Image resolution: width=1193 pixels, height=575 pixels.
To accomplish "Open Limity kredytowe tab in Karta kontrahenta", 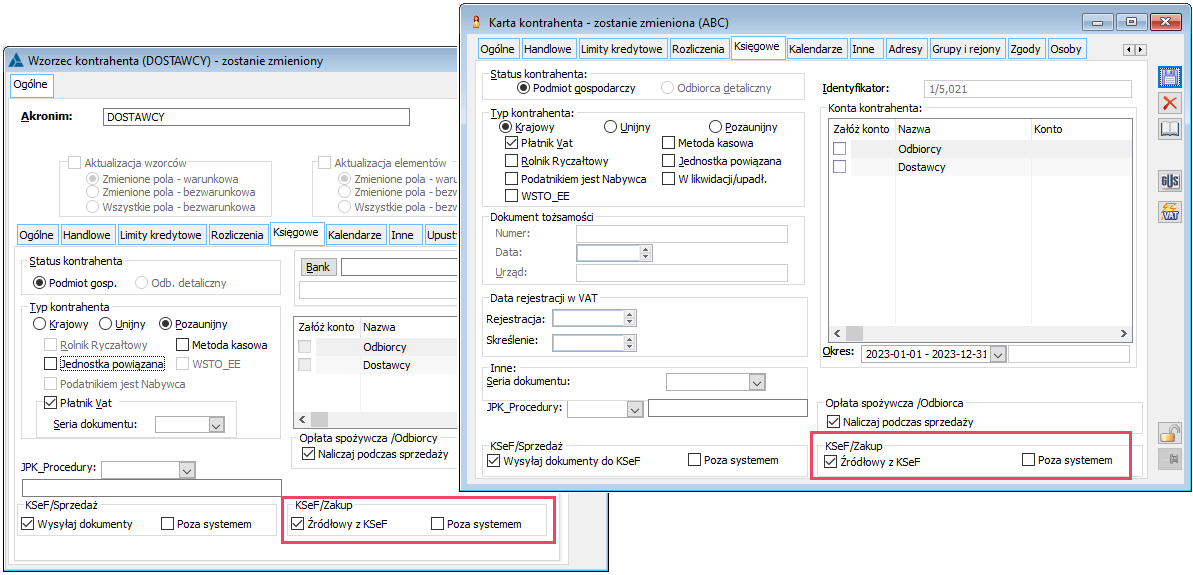I will click(x=622, y=49).
